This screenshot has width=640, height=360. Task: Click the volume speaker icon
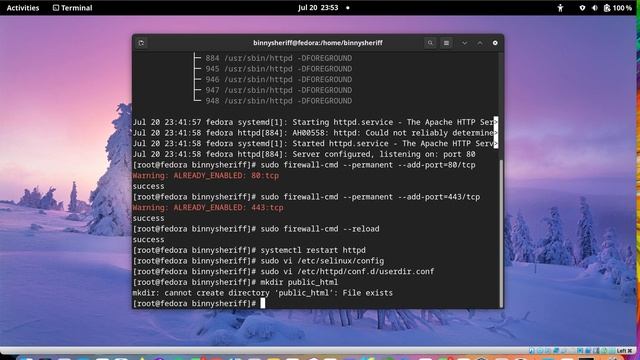pyautogui.click(x=595, y=8)
